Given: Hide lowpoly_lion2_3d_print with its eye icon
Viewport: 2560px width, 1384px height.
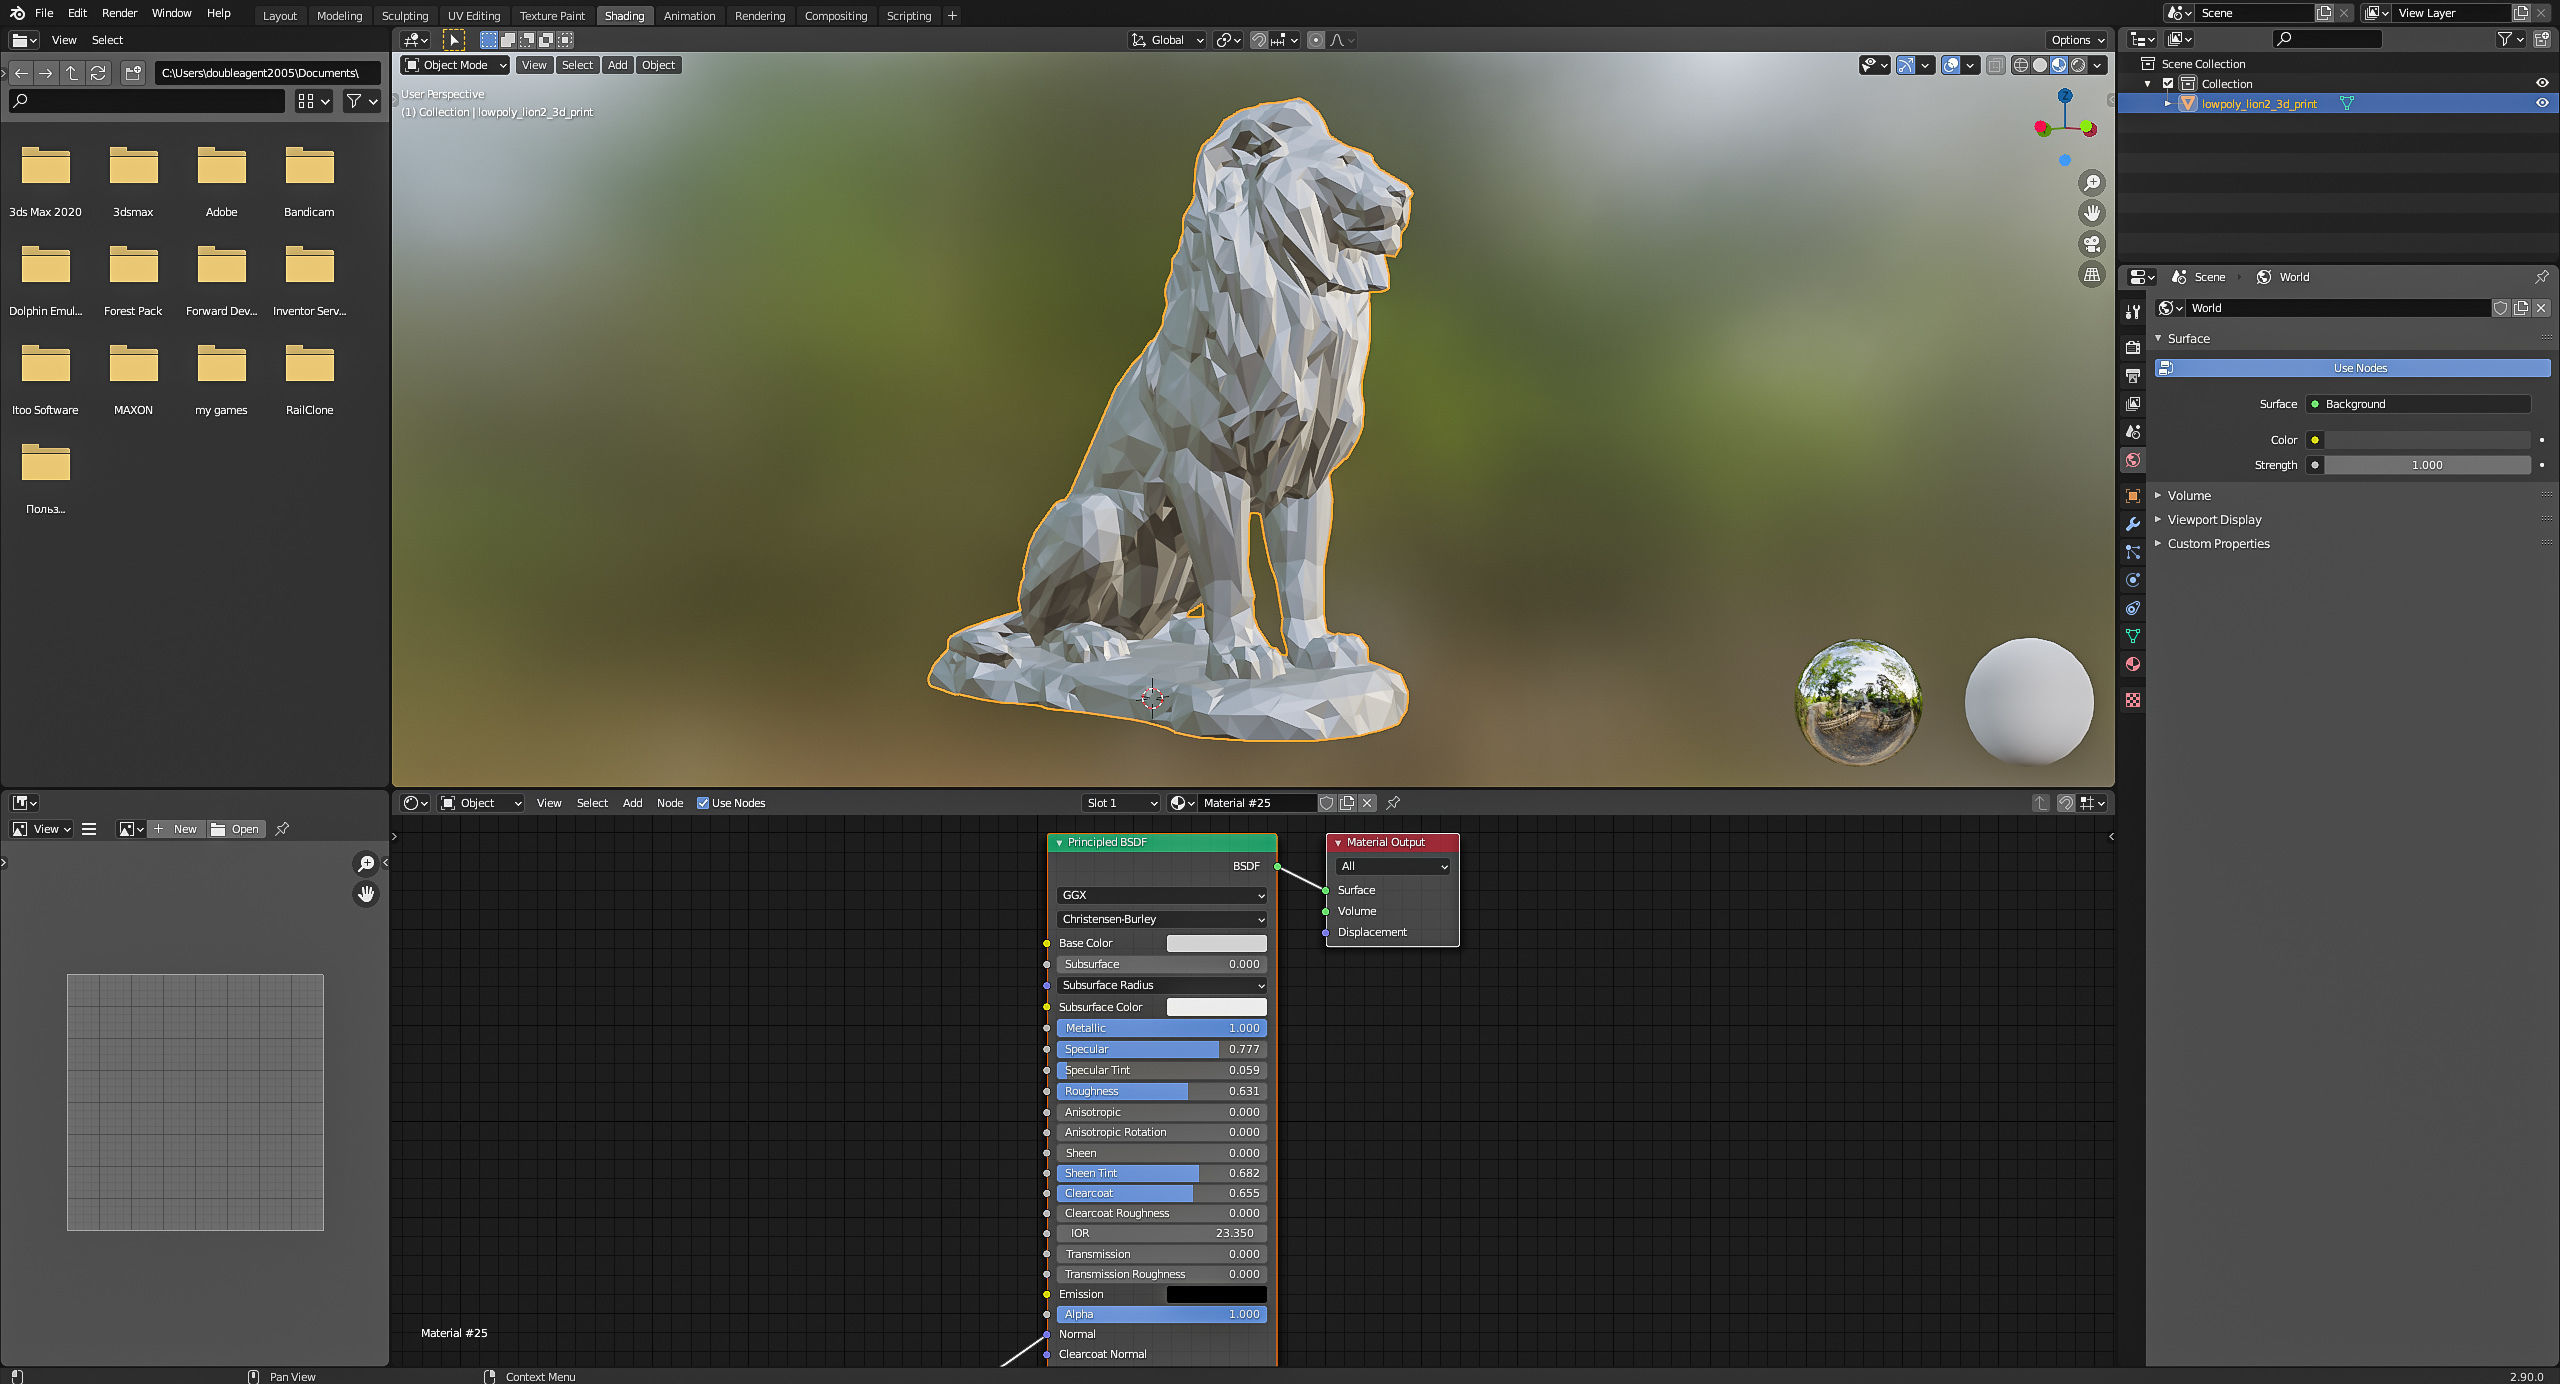Looking at the screenshot, I should pos(2541,103).
